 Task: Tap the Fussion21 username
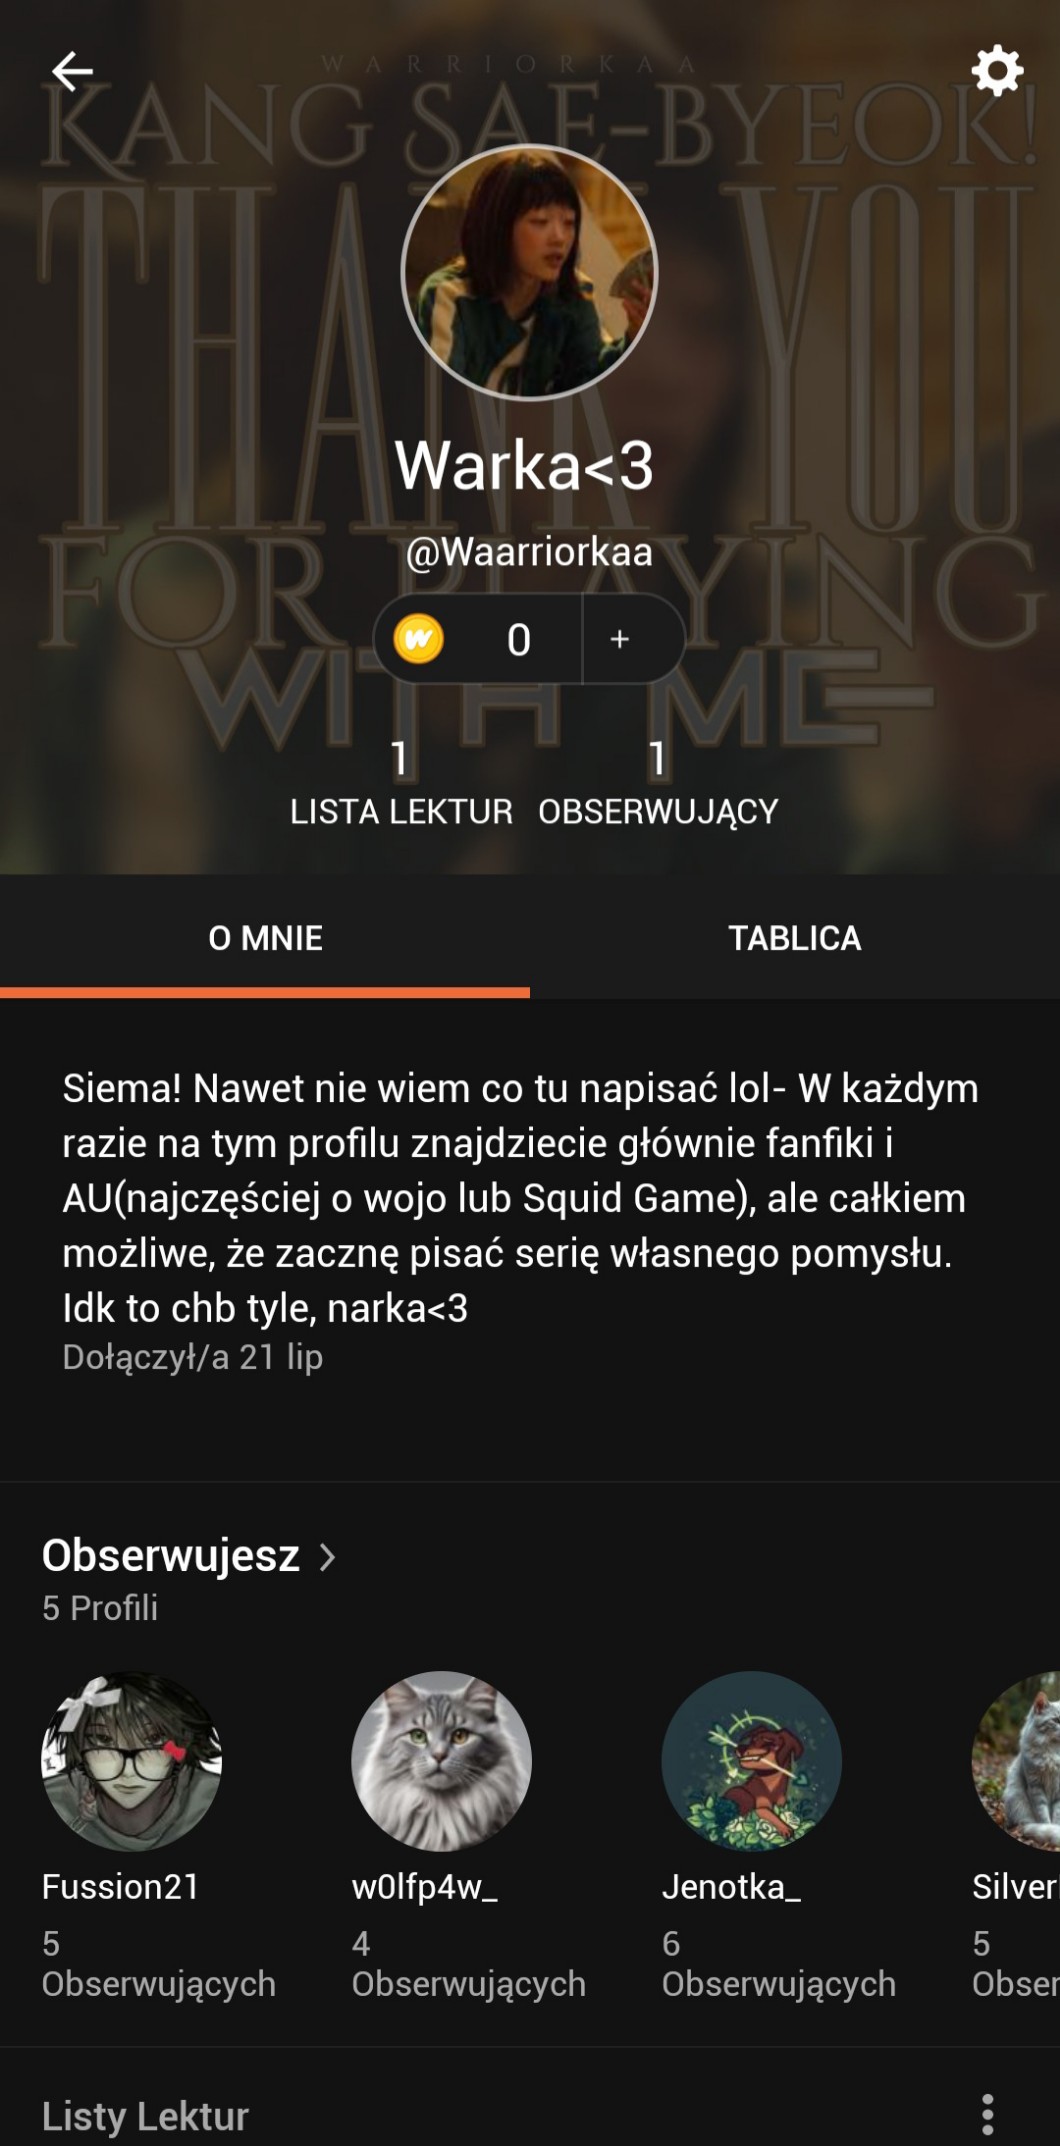[x=121, y=1887]
